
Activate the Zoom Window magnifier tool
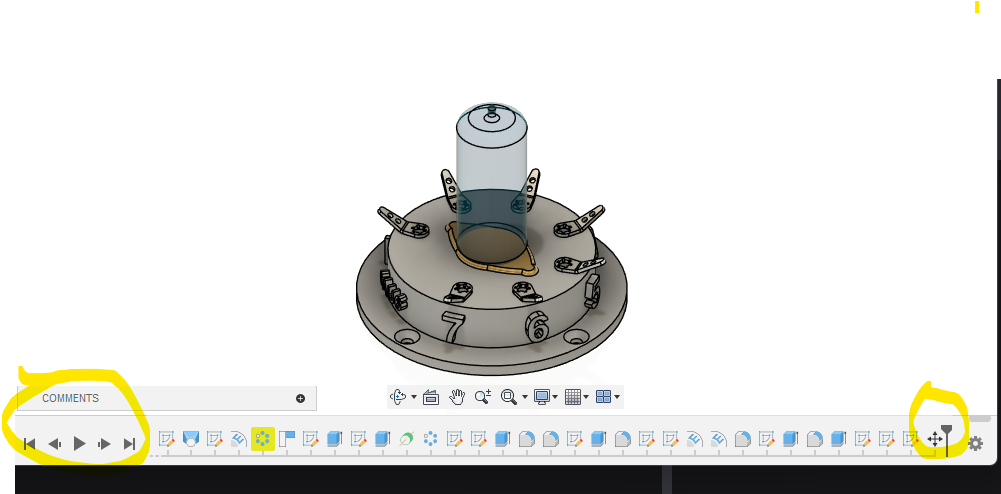coord(509,397)
